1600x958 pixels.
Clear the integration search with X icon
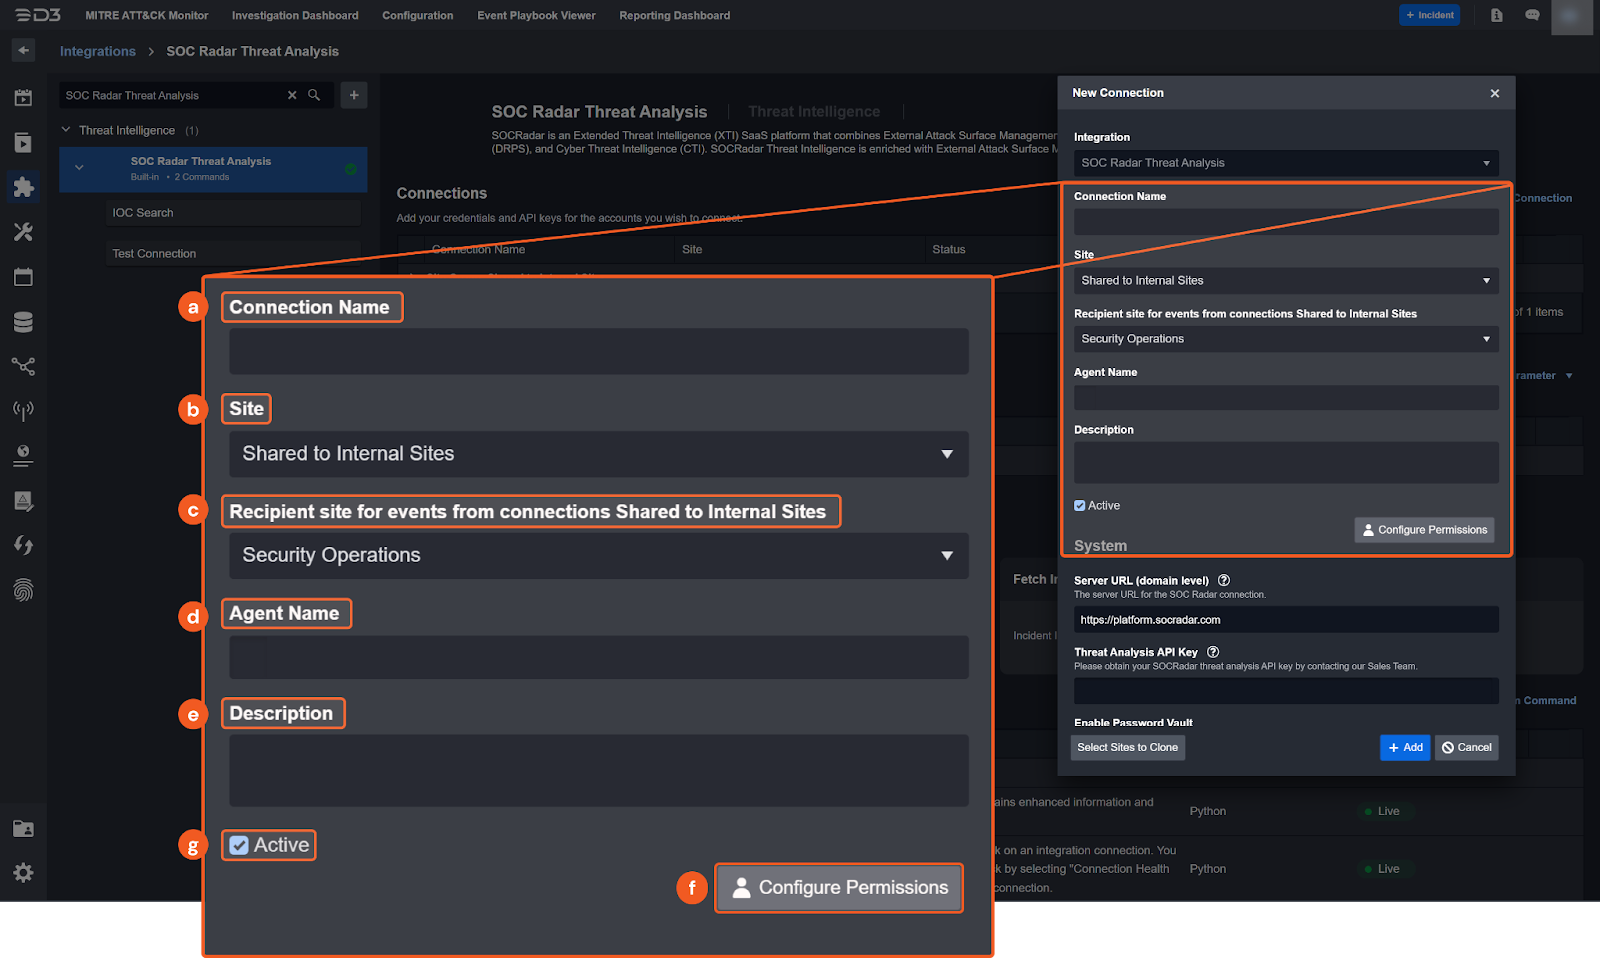pyautogui.click(x=292, y=95)
